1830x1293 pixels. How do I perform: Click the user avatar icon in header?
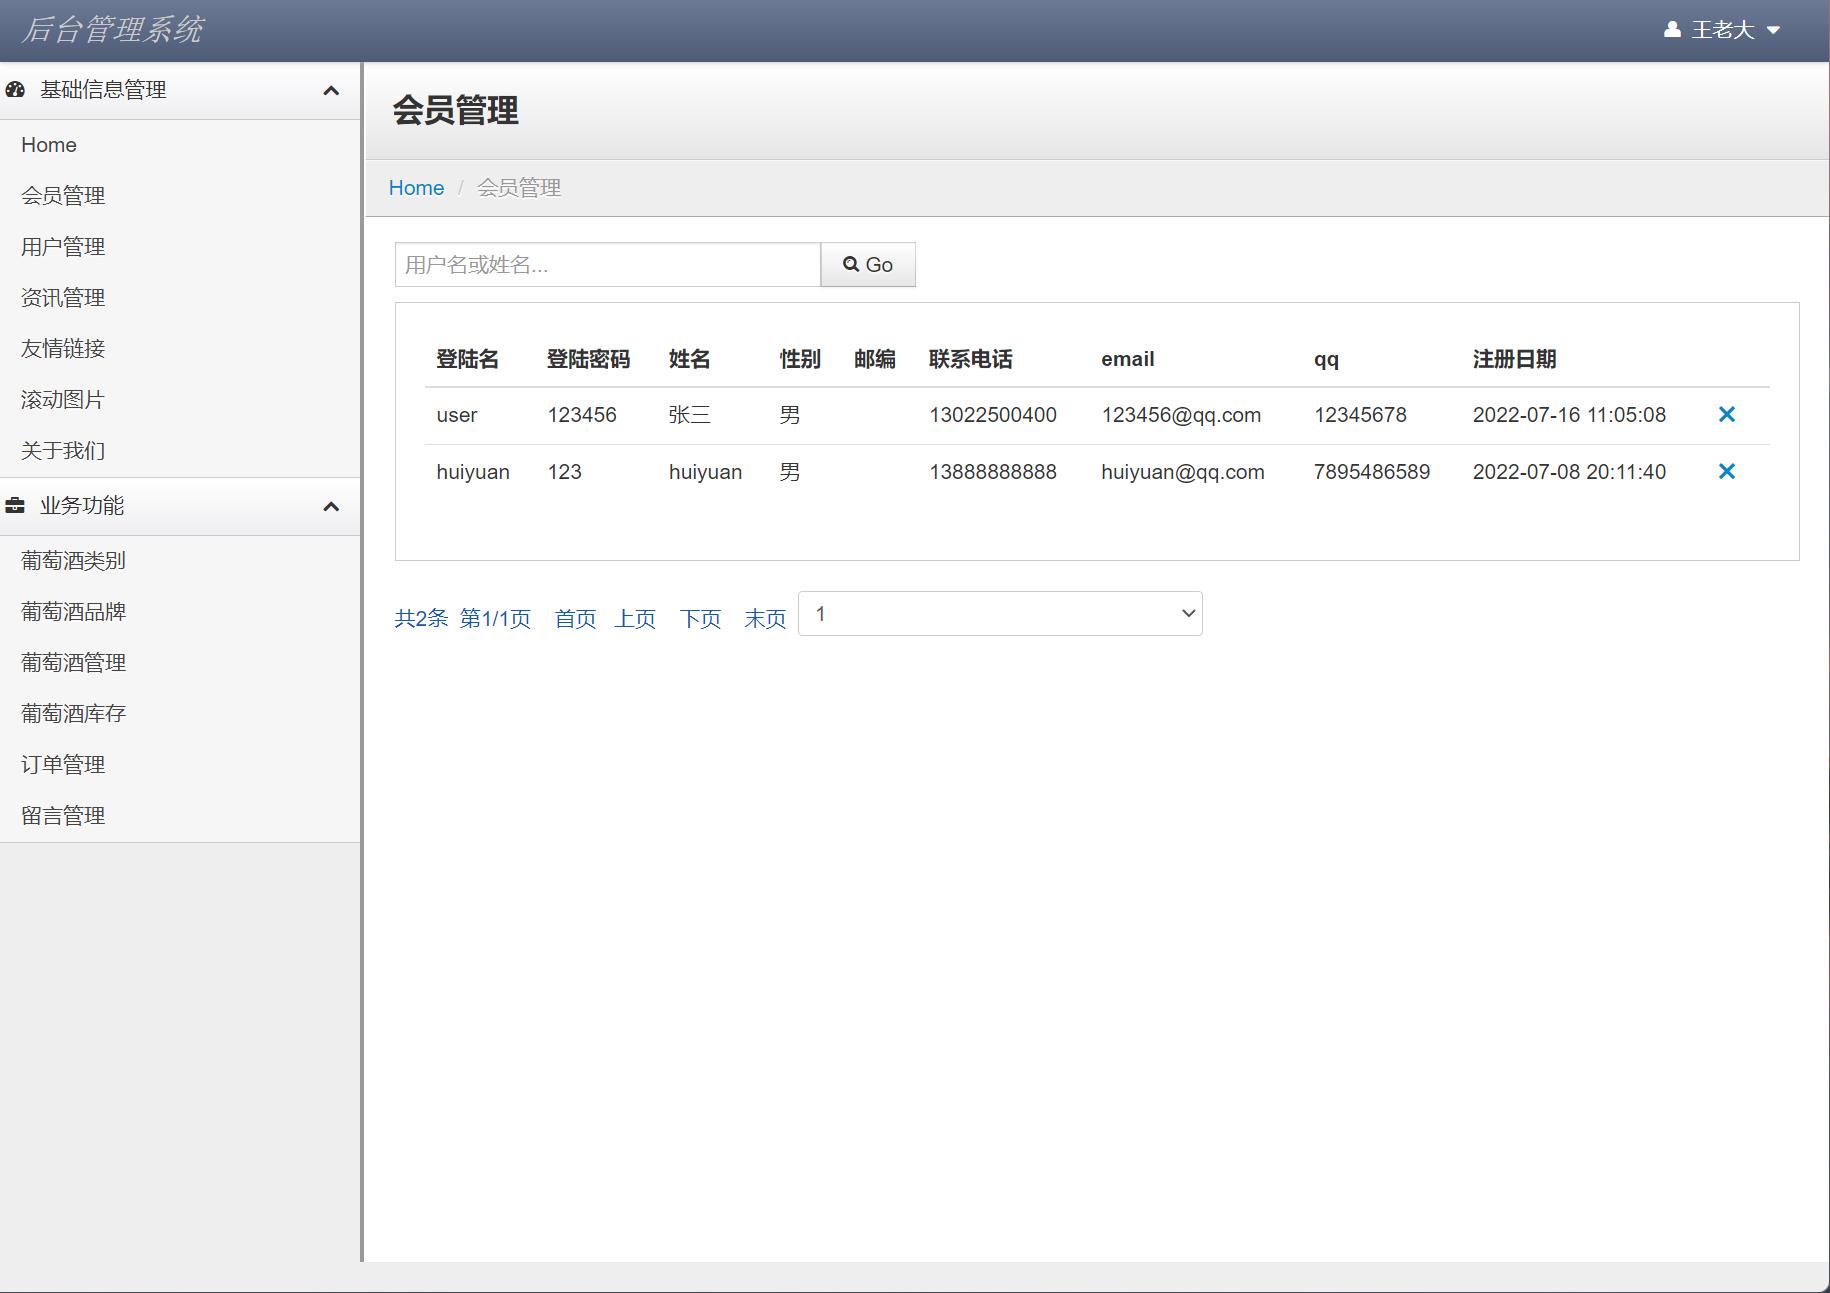[x=1671, y=30]
